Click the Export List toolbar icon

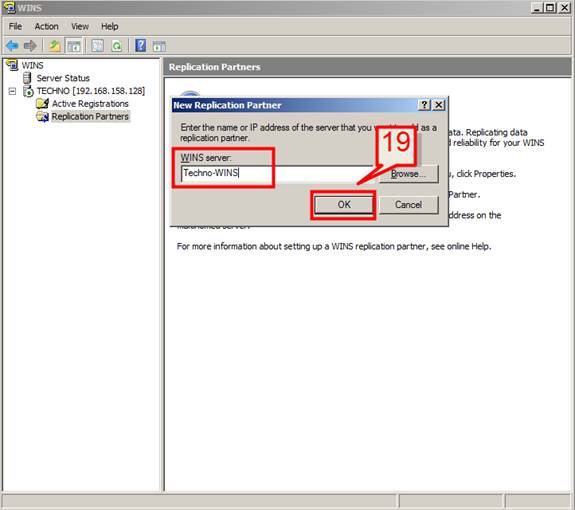coord(98,46)
